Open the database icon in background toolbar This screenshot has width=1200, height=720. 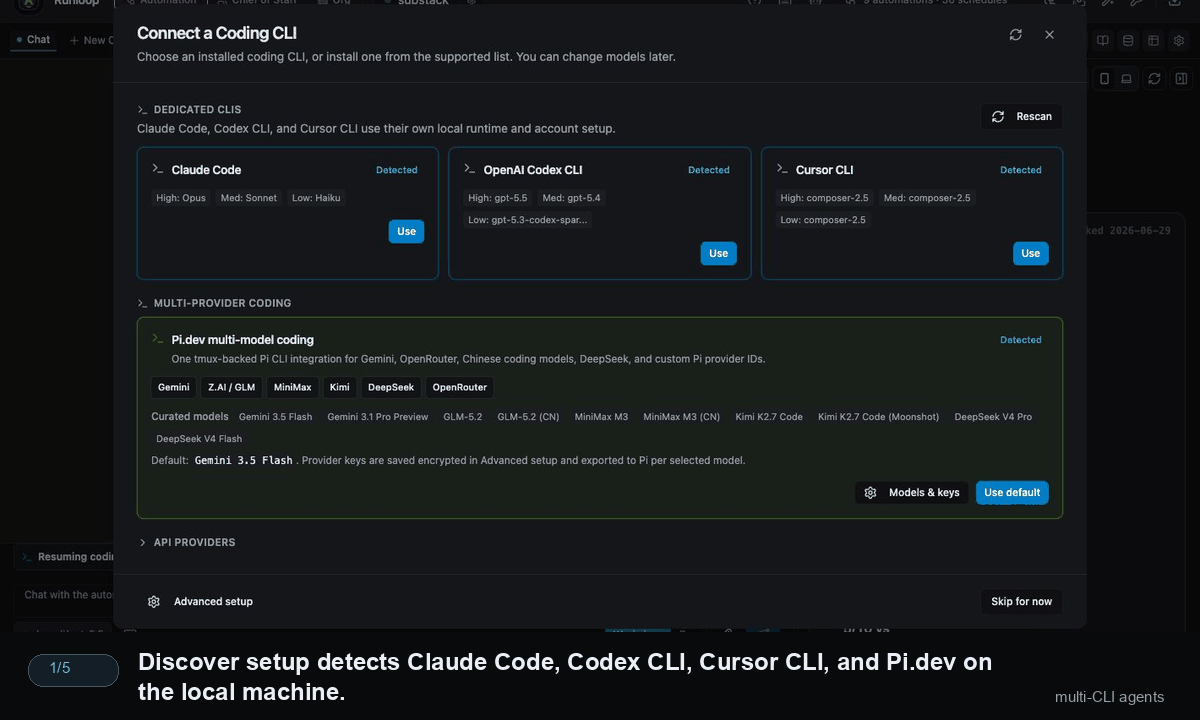pos(1128,41)
